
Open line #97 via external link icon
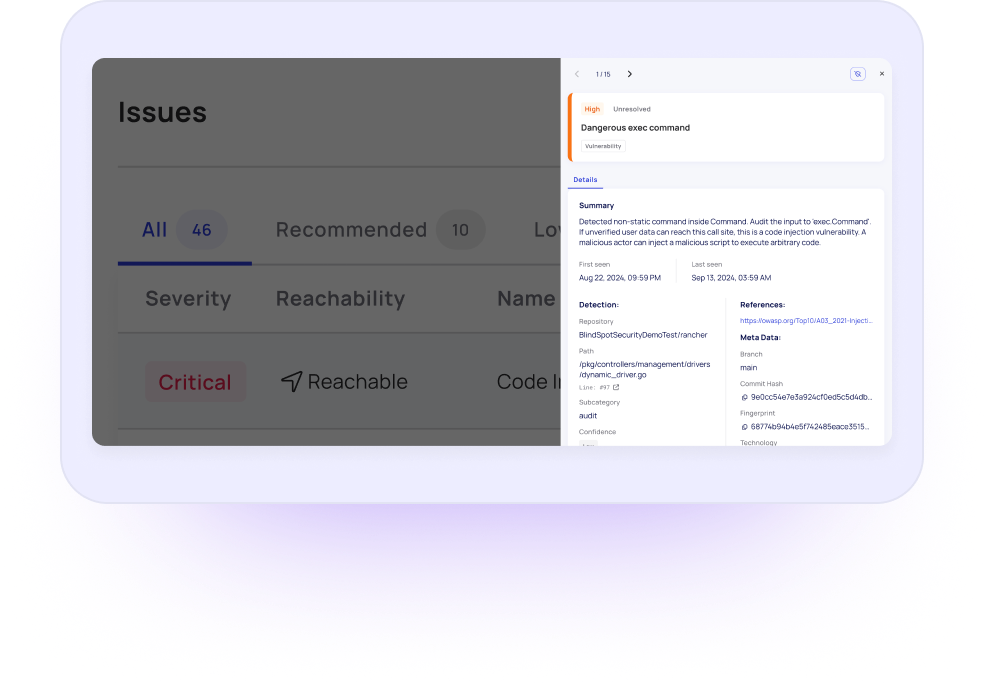pos(616,387)
